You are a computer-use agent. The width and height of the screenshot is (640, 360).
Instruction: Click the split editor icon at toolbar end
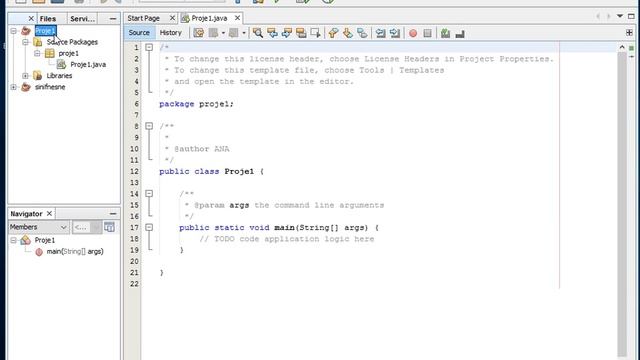point(629,32)
